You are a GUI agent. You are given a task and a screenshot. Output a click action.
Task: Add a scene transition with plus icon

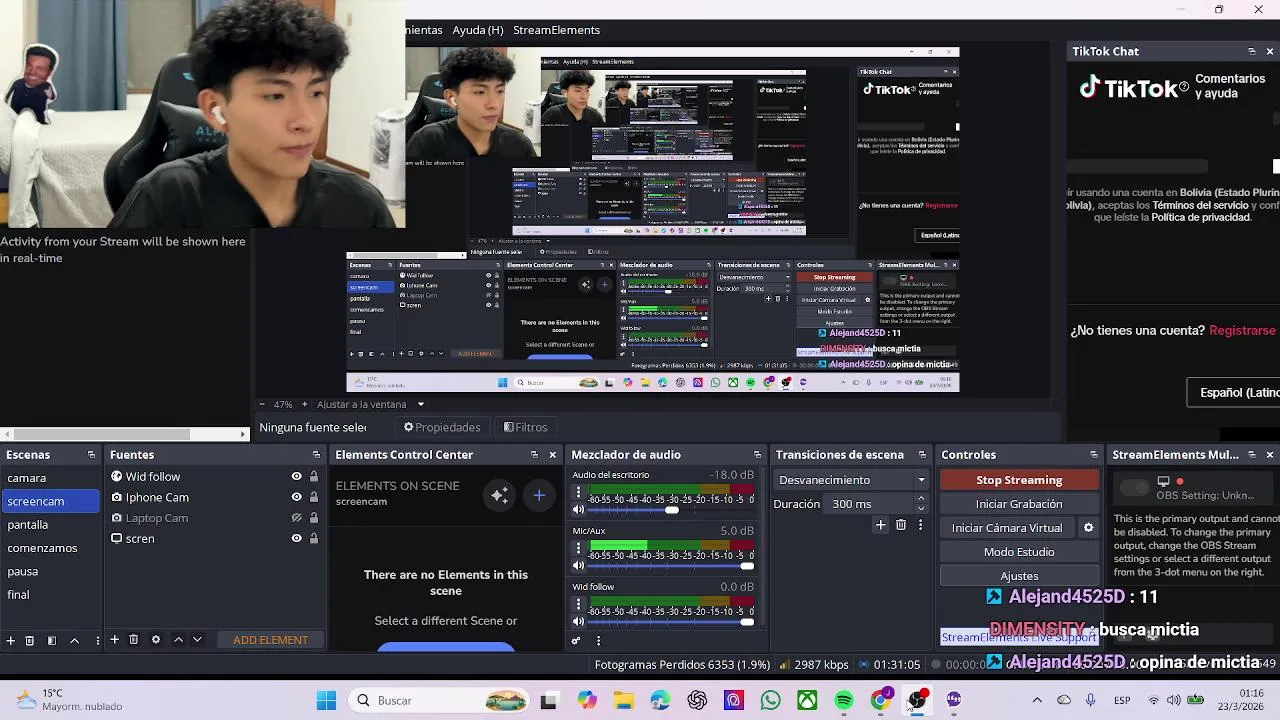tap(880, 525)
